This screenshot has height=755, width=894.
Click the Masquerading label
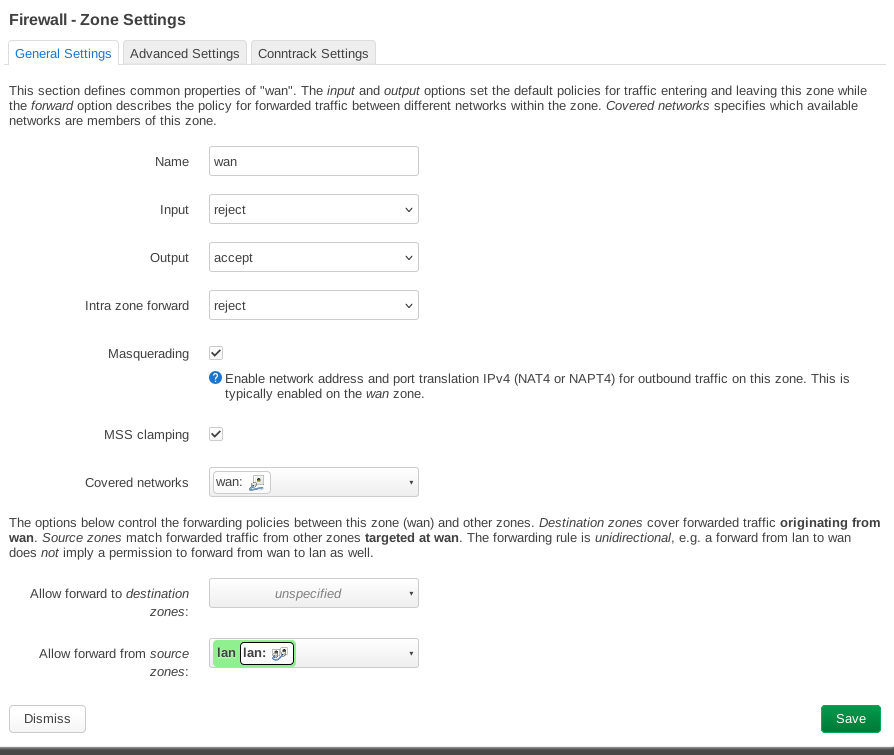[148, 354]
